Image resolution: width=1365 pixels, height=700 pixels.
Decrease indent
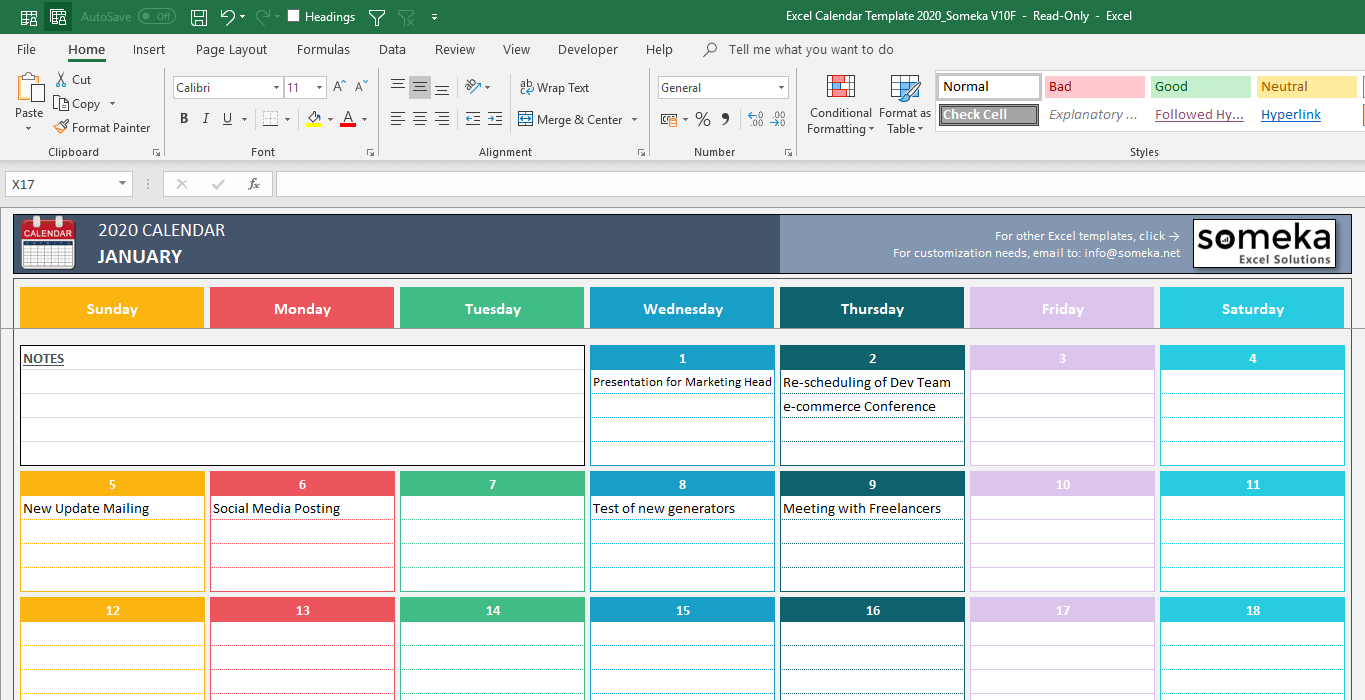(x=473, y=119)
